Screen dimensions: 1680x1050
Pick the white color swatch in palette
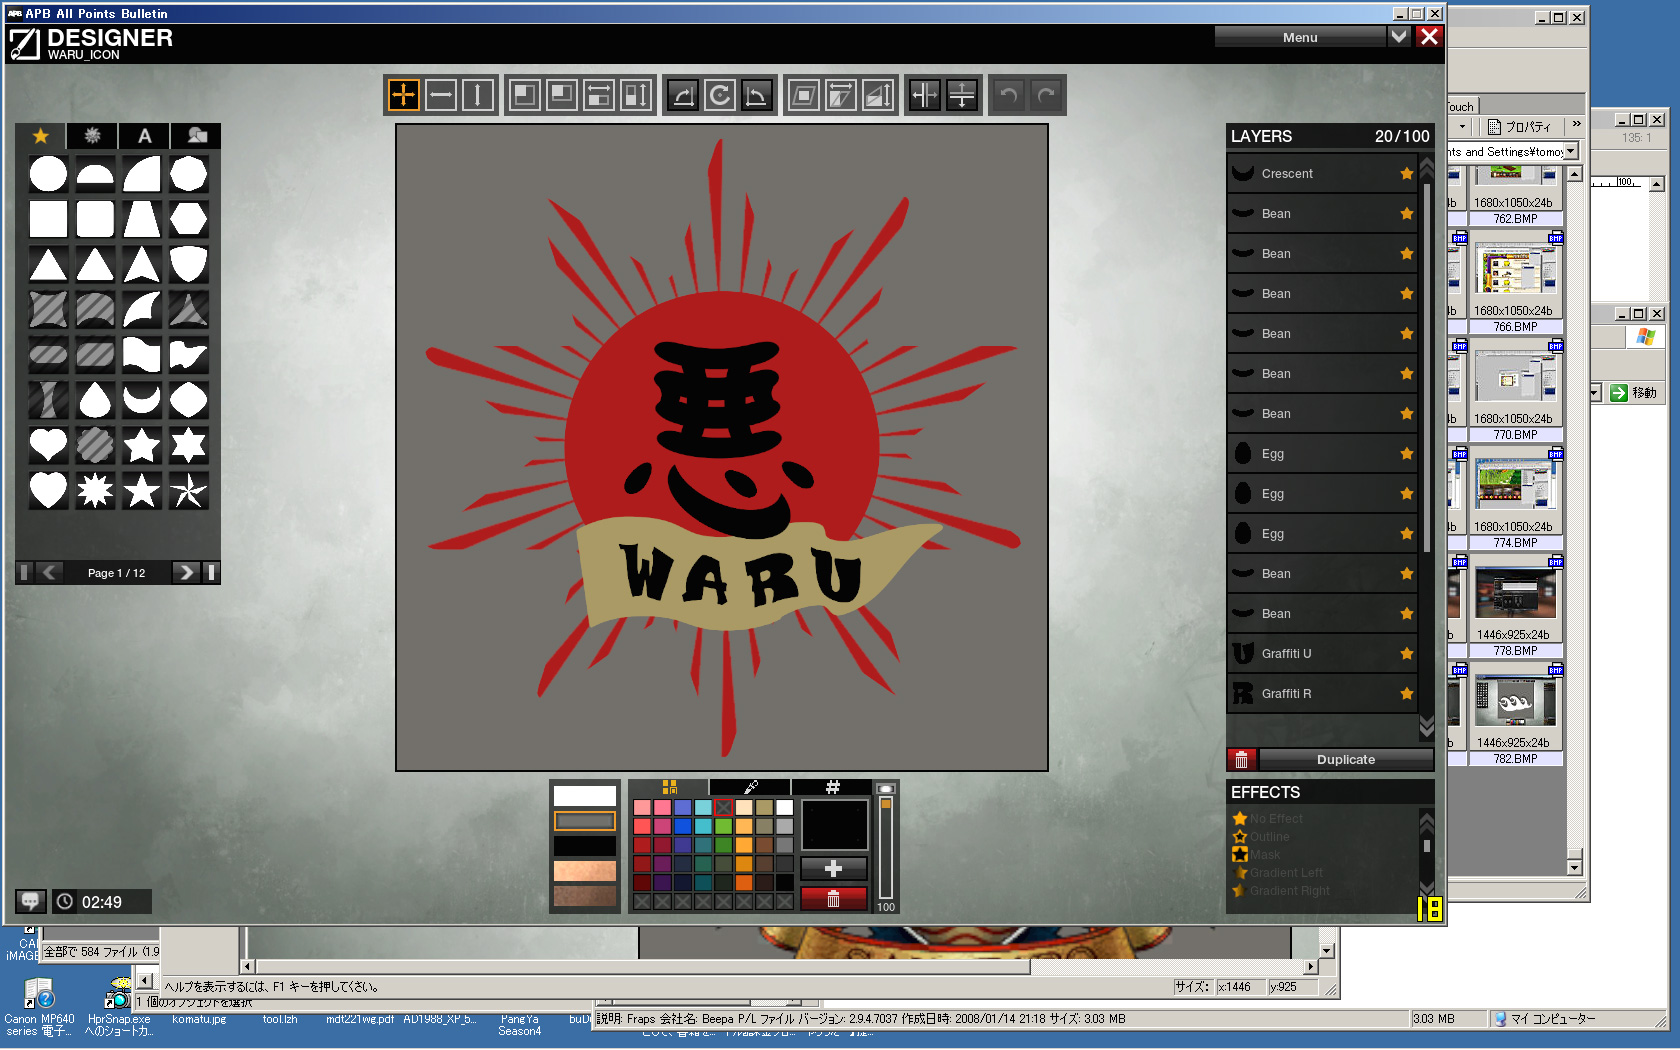click(x=785, y=807)
